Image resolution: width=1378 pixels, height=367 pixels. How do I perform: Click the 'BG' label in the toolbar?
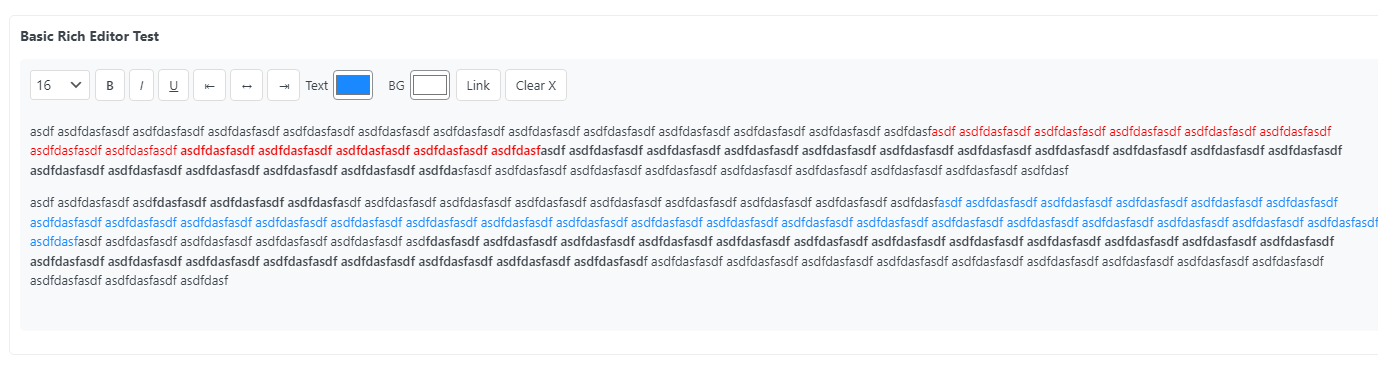pyautogui.click(x=396, y=86)
